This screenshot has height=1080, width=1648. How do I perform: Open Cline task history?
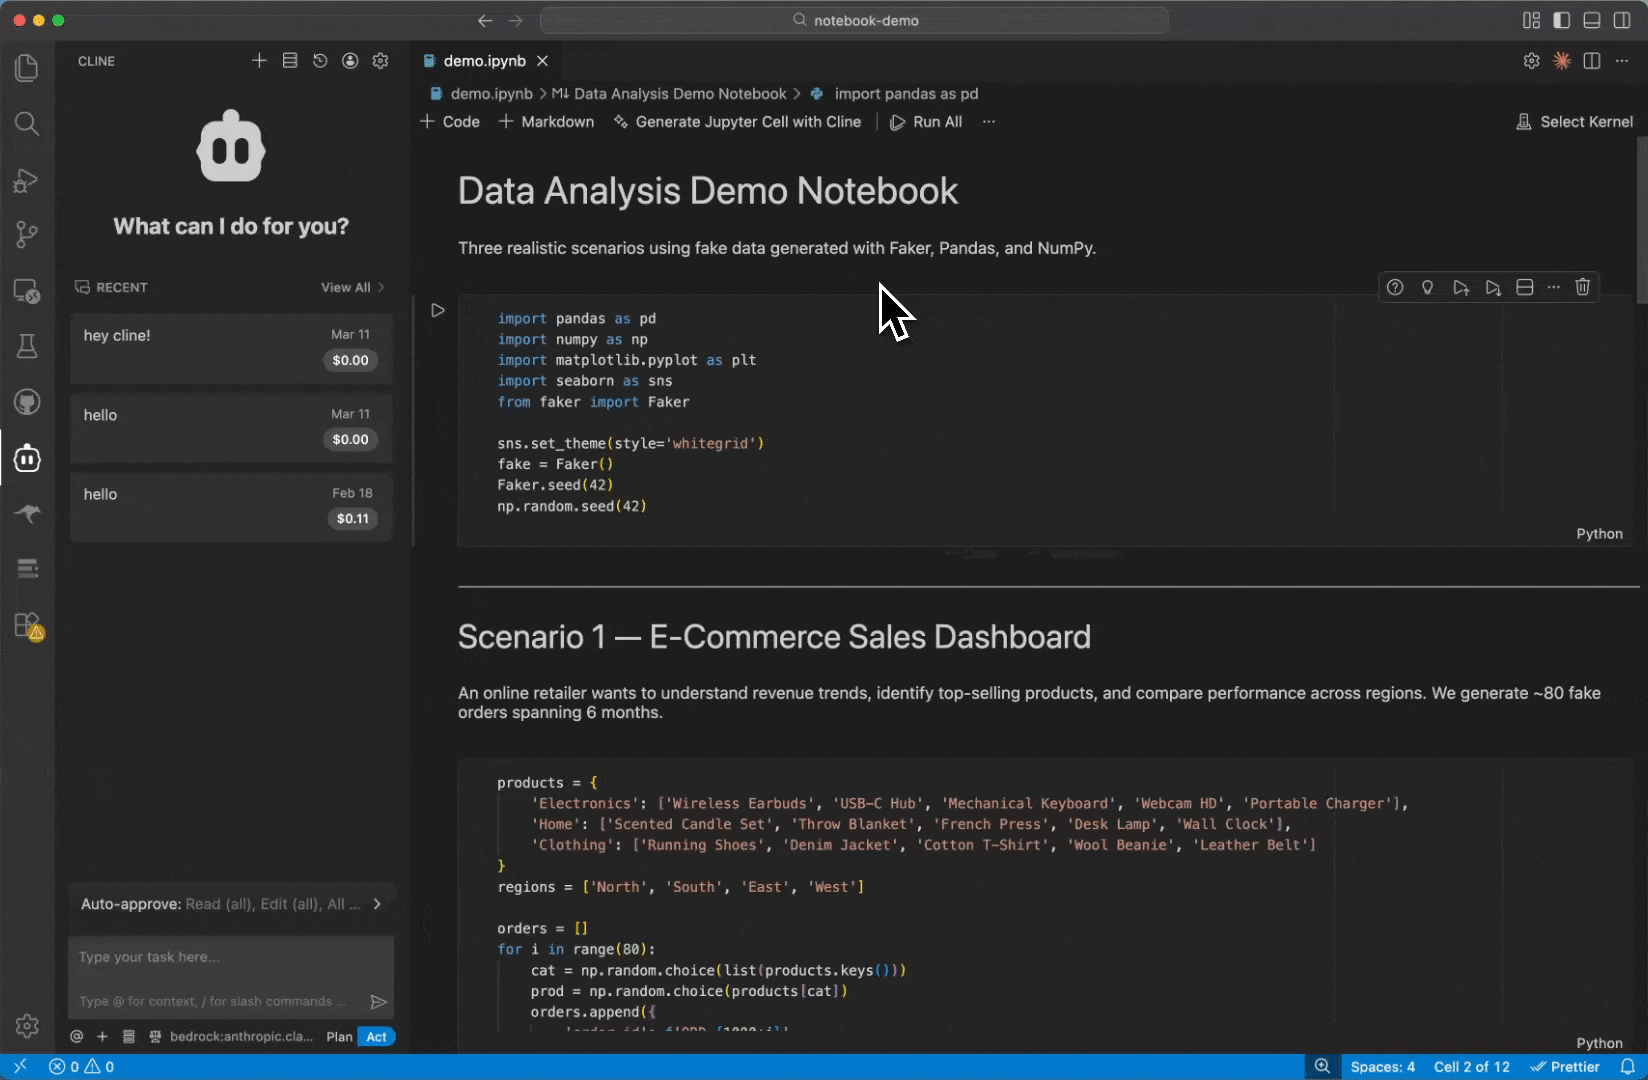320,61
